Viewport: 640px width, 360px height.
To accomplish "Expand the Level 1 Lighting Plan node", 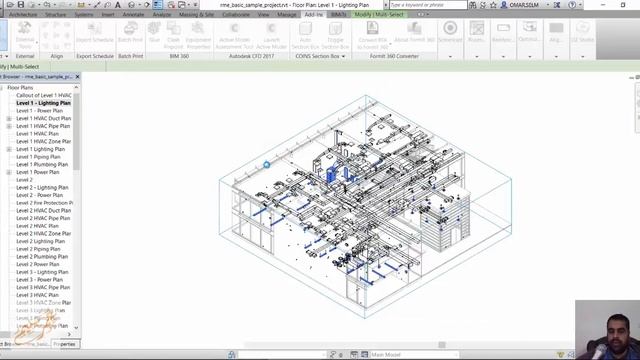I will pyautogui.click(x=9, y=149).
